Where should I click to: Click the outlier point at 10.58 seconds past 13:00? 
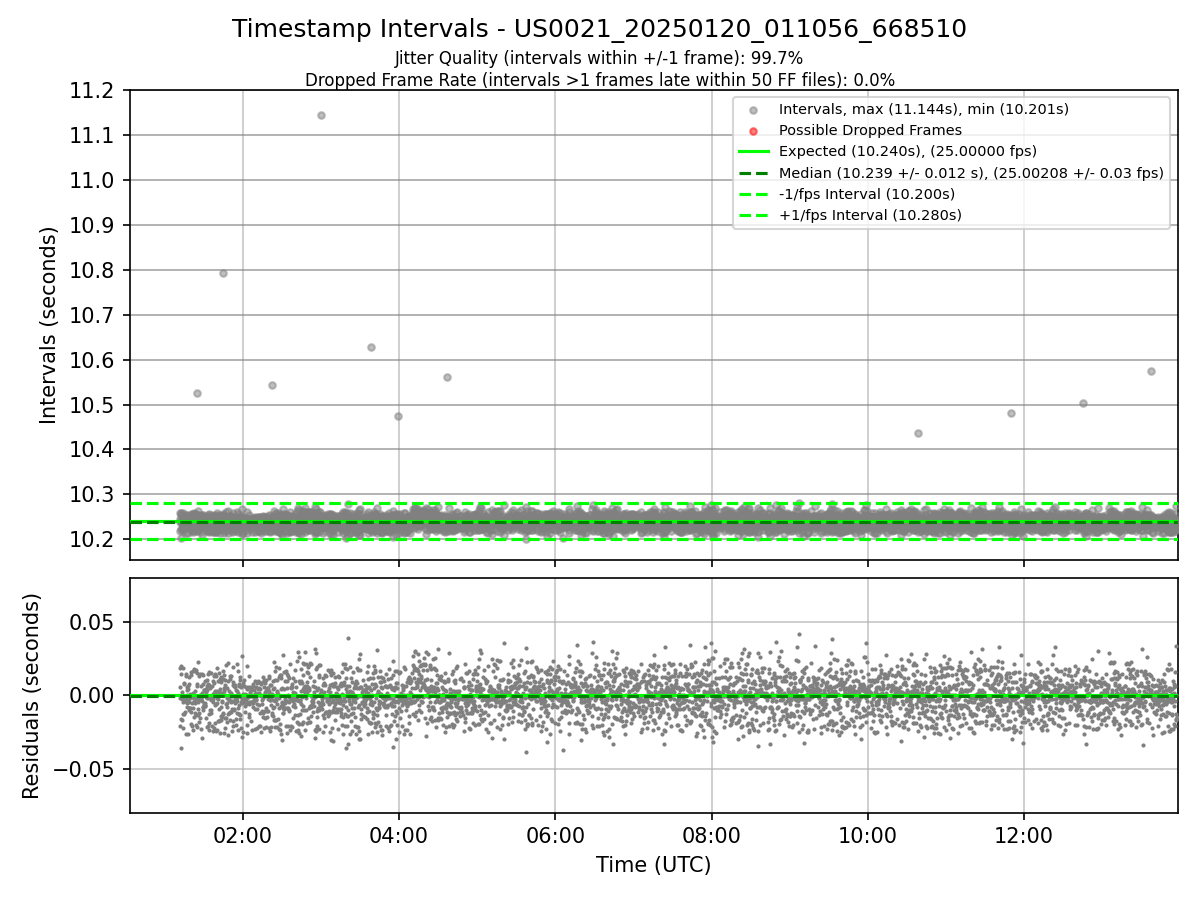coord(1151,371)
